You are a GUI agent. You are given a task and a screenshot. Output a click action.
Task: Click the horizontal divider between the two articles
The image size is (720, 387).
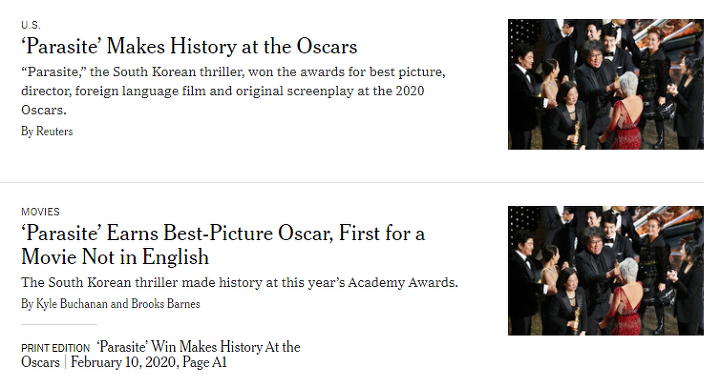click(x=352, y=182)
